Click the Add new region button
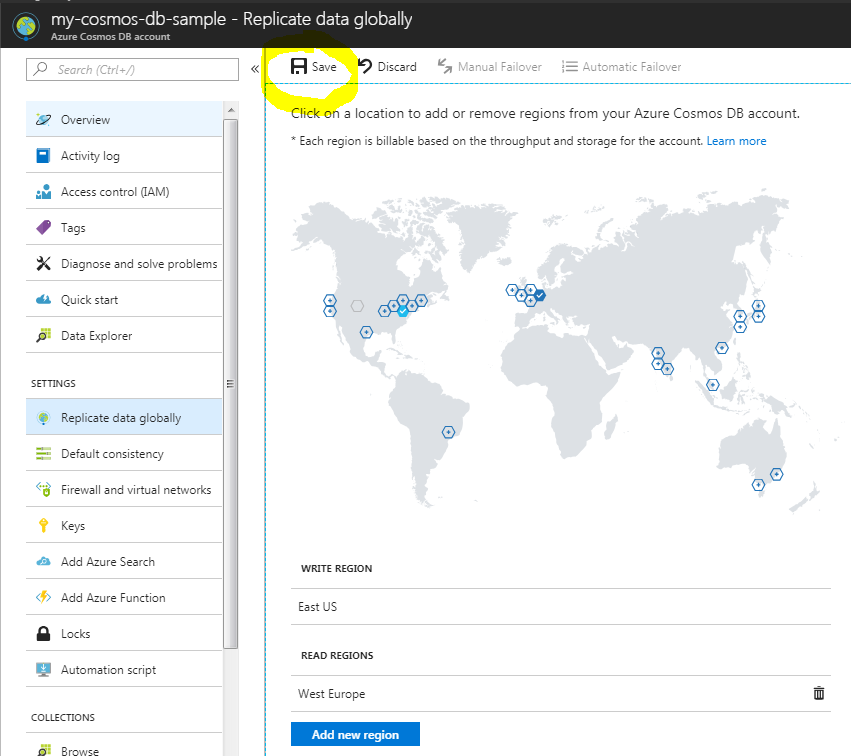 coord(355,735)
